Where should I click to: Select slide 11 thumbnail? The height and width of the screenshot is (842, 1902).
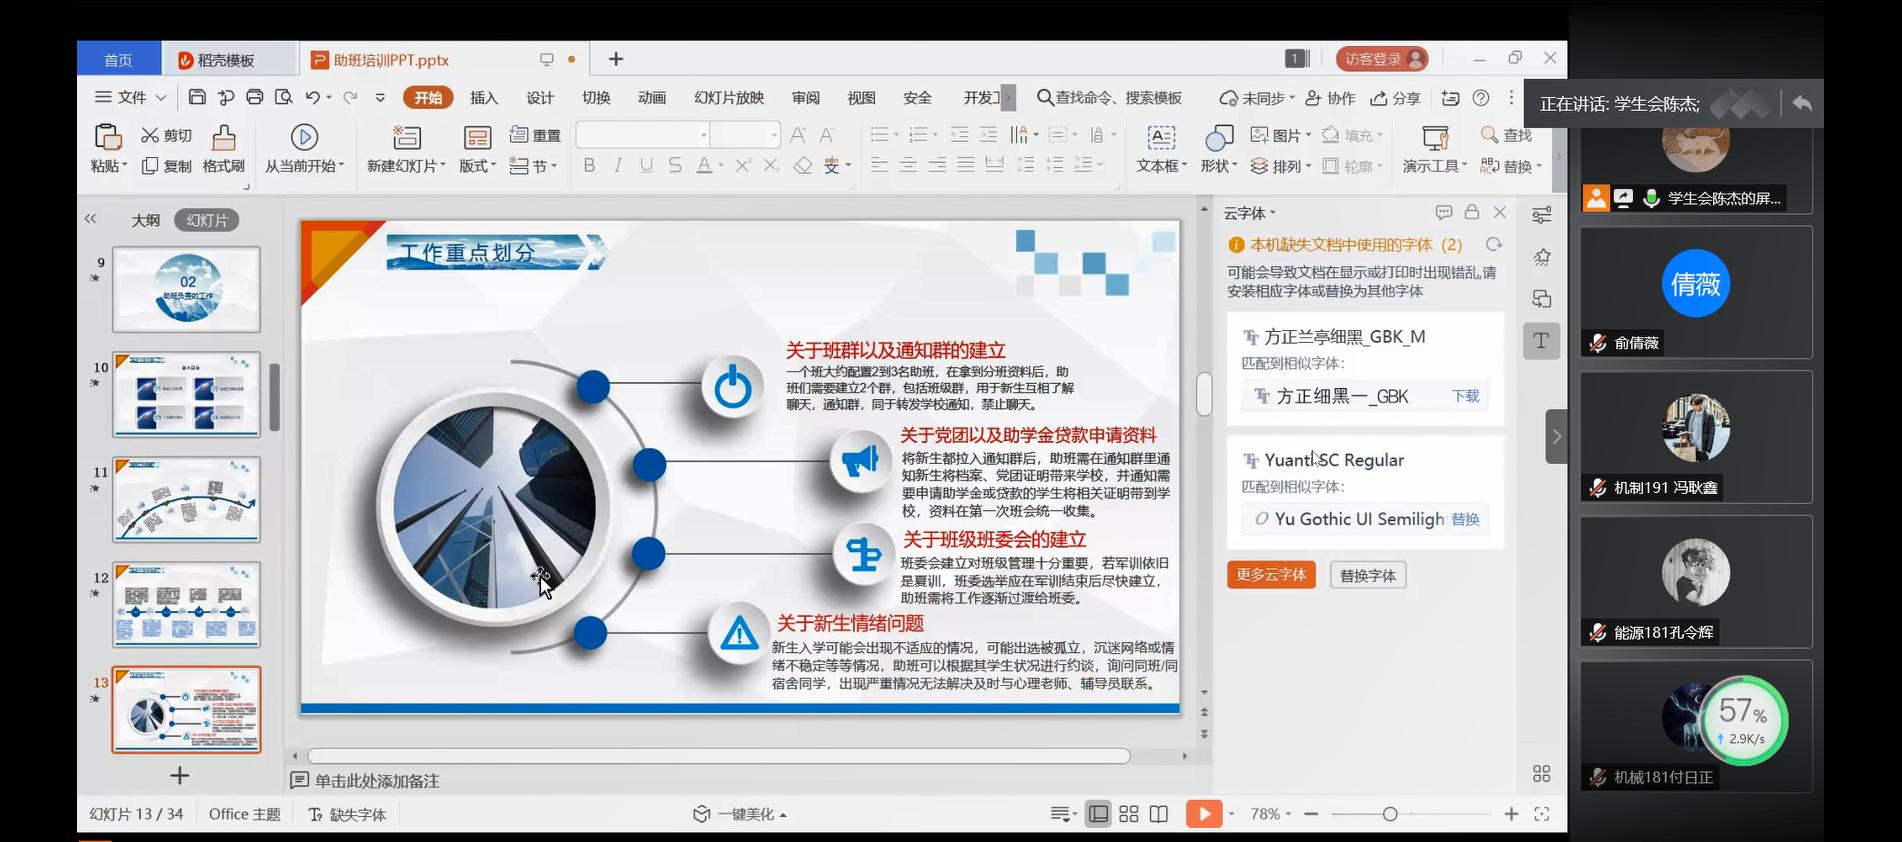(x=186, y=500)
